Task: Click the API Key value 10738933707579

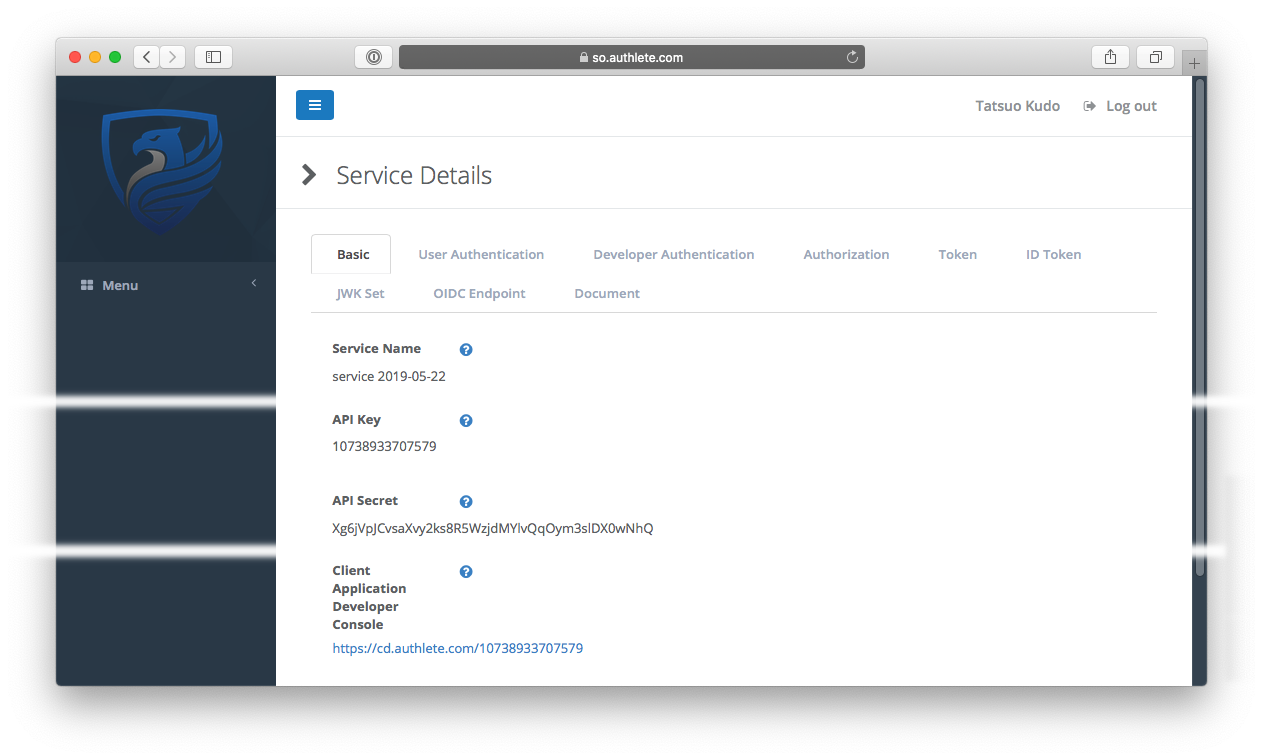Action: tap(384, 446)
